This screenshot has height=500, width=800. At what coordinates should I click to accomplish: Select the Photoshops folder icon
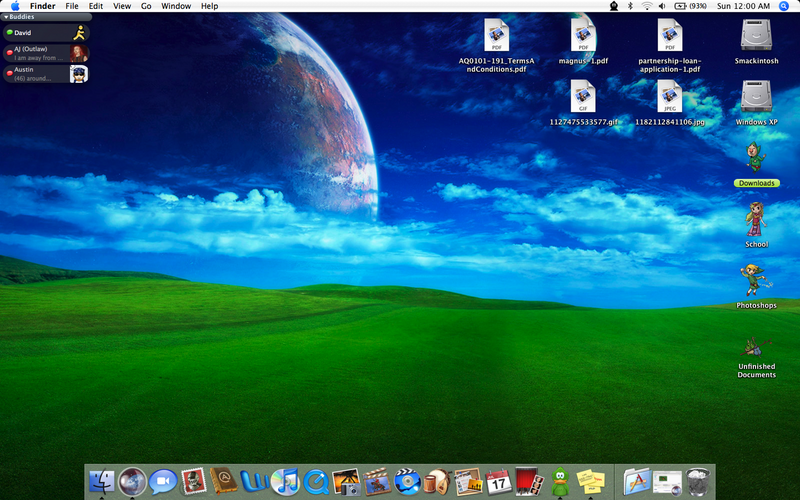coord(756,280)
